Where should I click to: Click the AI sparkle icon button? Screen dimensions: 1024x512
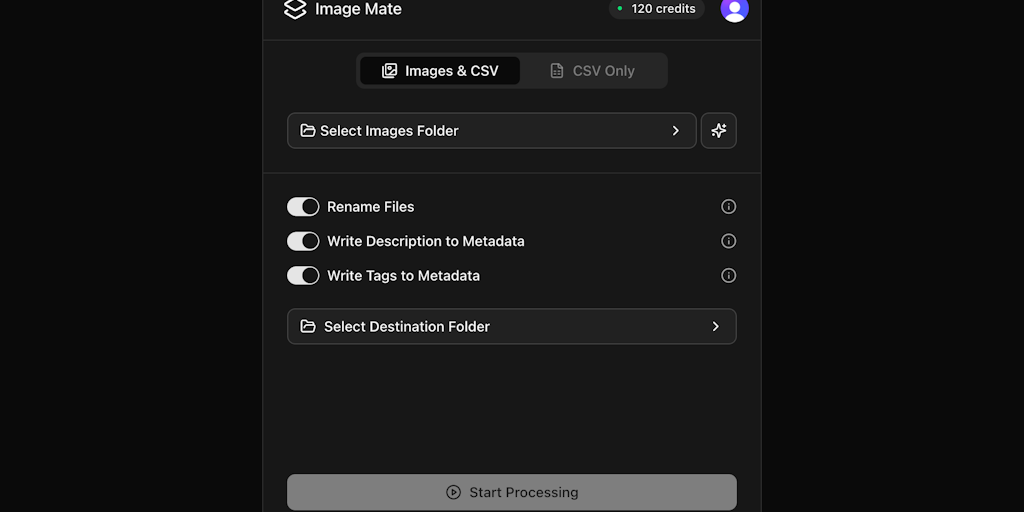(x=719, y=131)
